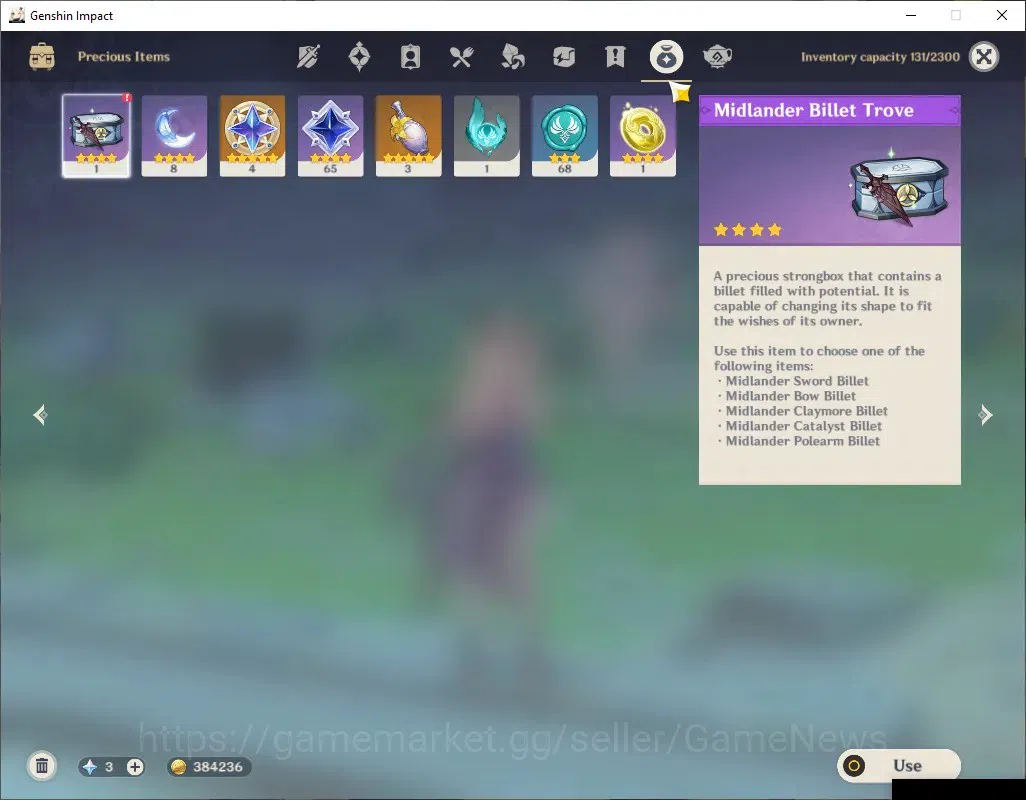Select the crescent moon item with count 8
This screenshot has width=1026, height=800.
coord(174,135)
